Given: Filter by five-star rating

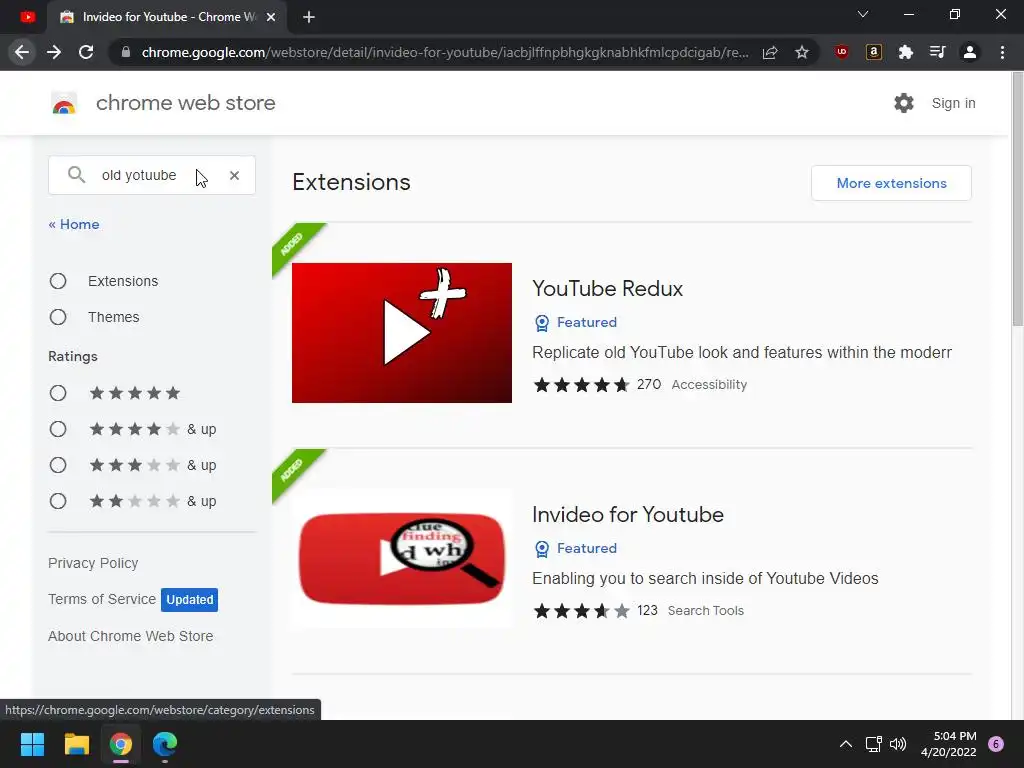Looking at the screenshot, I should click(x=58, y=393).
